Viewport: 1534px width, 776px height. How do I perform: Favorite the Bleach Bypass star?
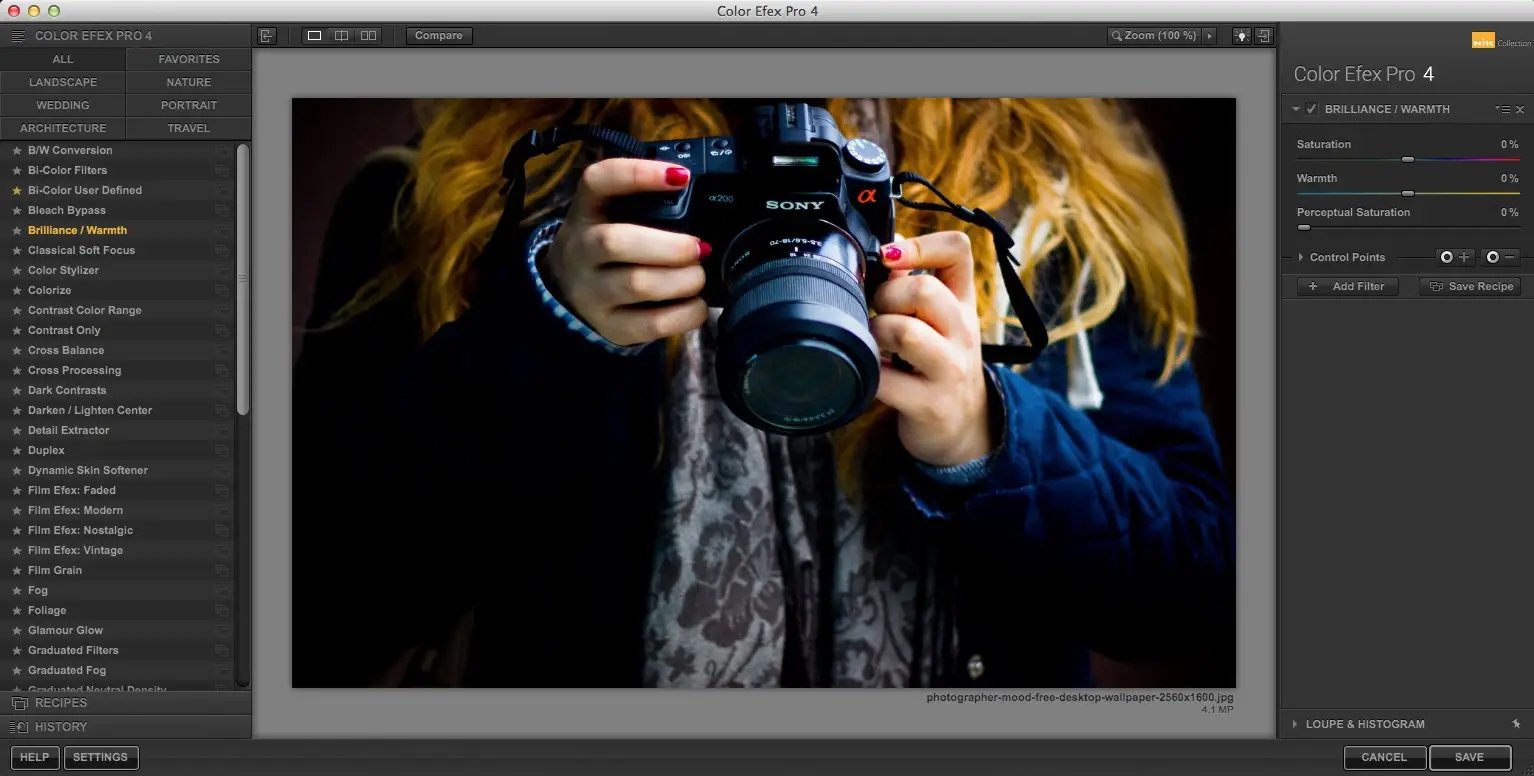click(x=16, y=210)
